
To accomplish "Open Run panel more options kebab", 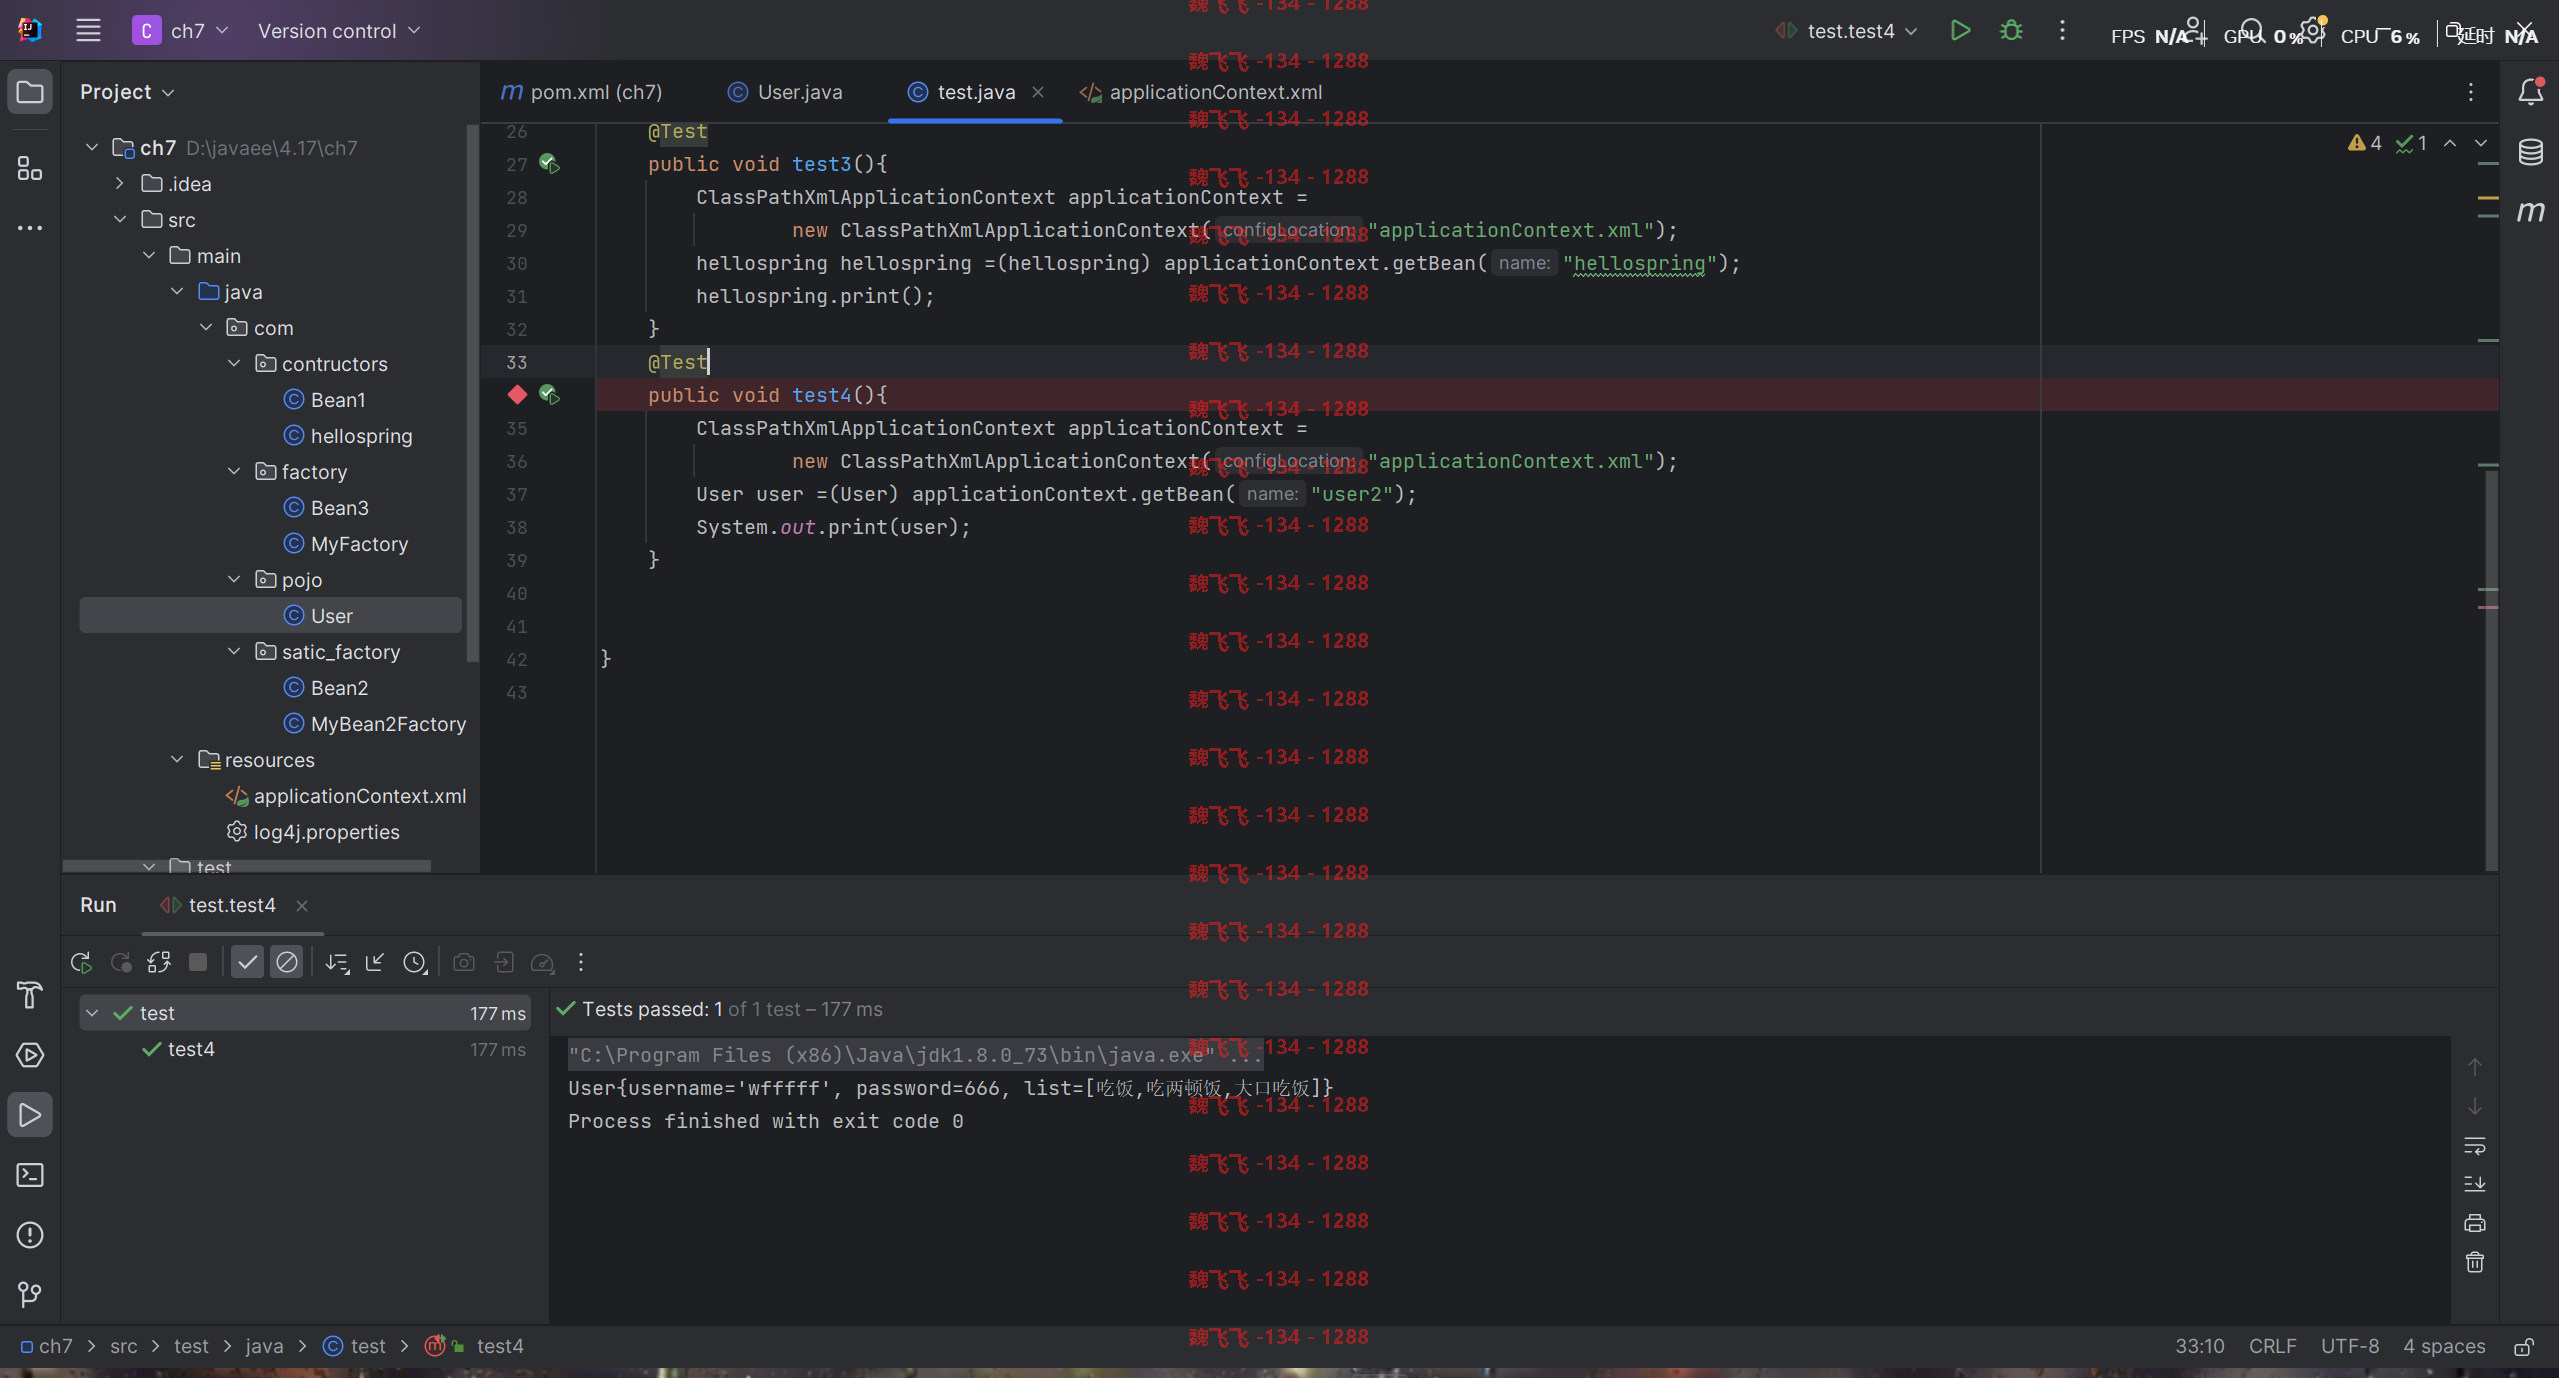I will tap(581, 963).
